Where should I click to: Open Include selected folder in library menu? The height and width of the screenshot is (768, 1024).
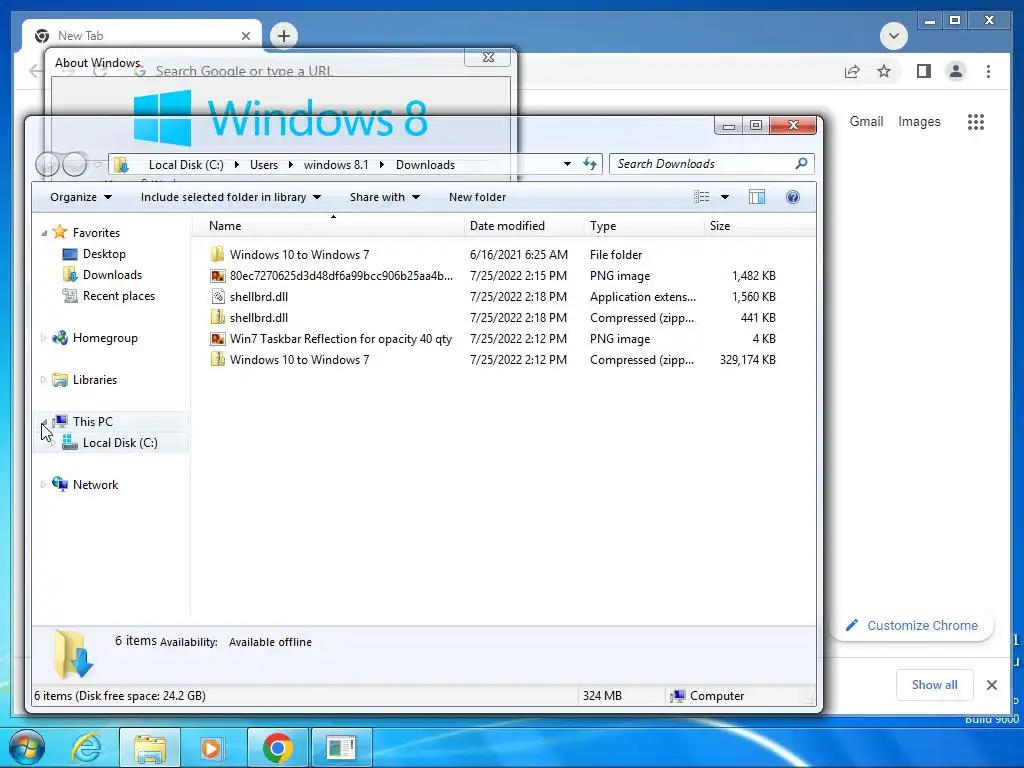pos(231,197)
